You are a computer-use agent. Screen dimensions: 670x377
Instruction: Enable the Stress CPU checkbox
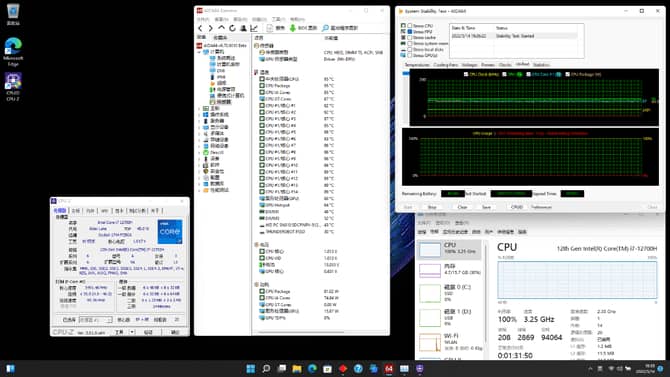pos(410,26)
